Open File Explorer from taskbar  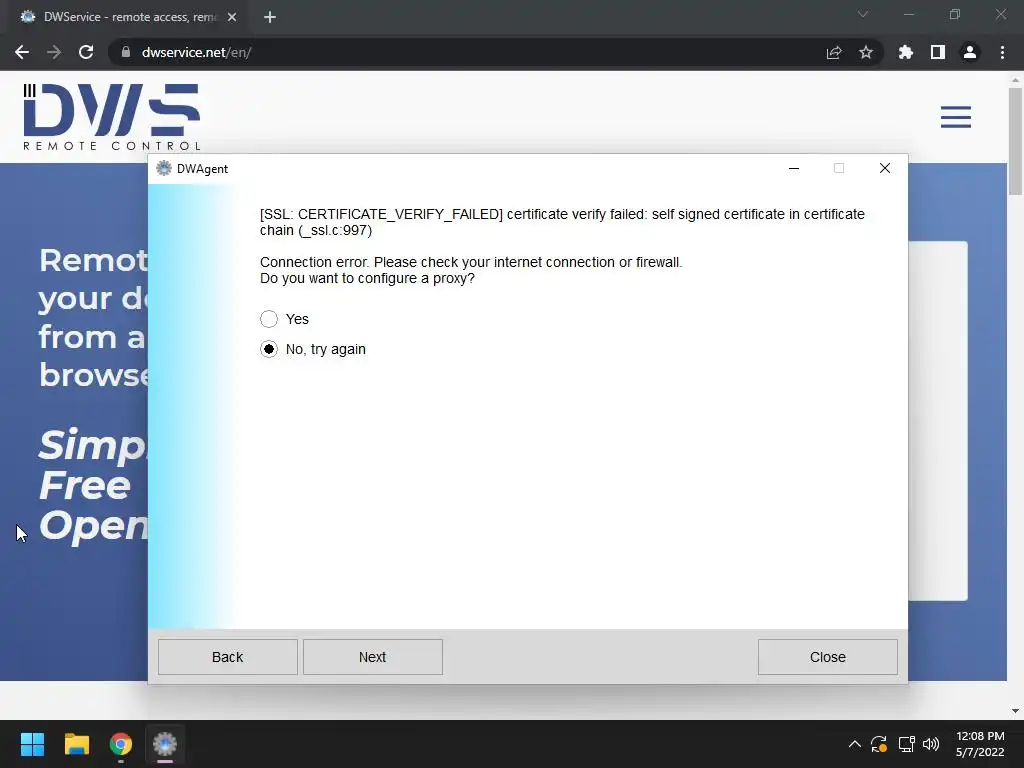[77, 744]
